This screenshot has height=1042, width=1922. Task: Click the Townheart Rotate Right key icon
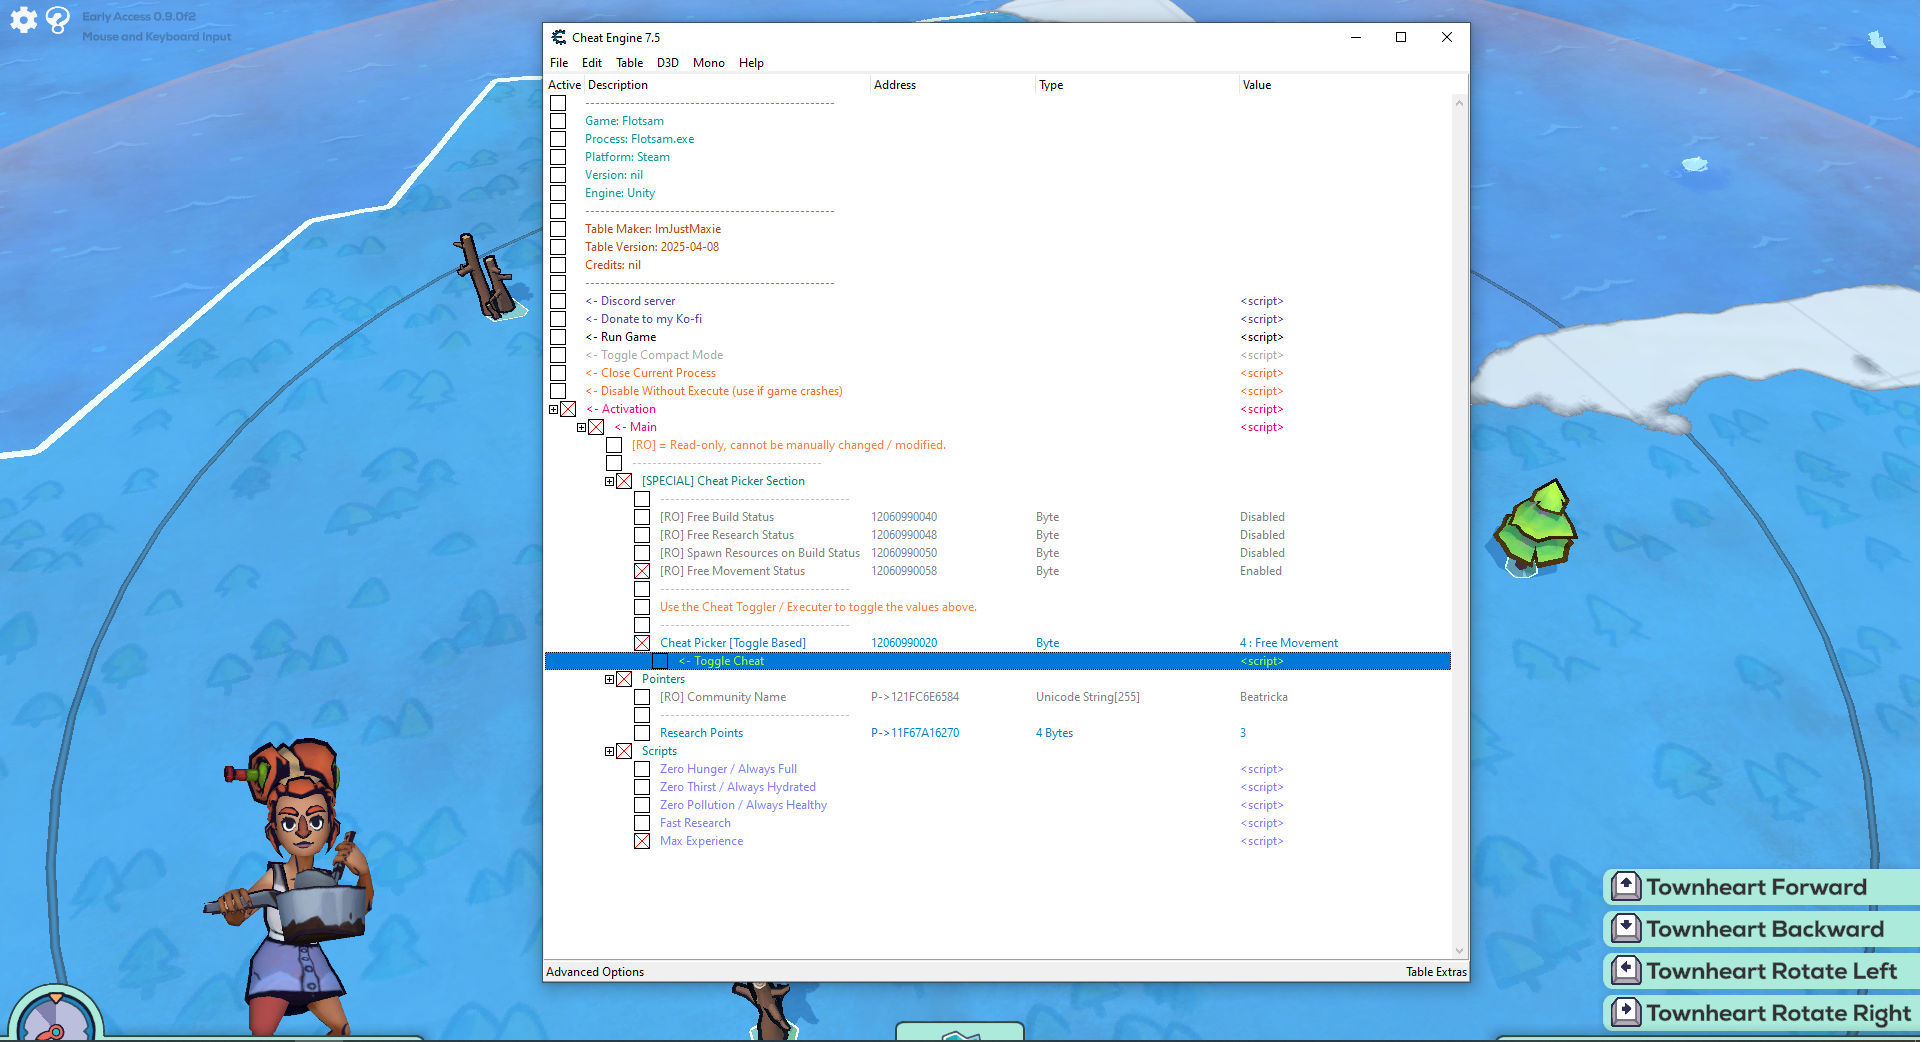(1626, 1012)
